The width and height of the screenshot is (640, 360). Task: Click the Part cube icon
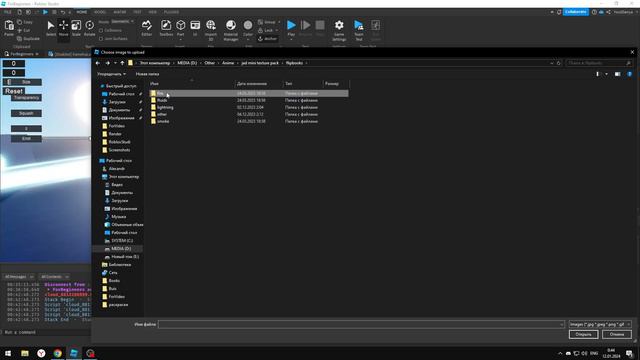pos(180,25)
